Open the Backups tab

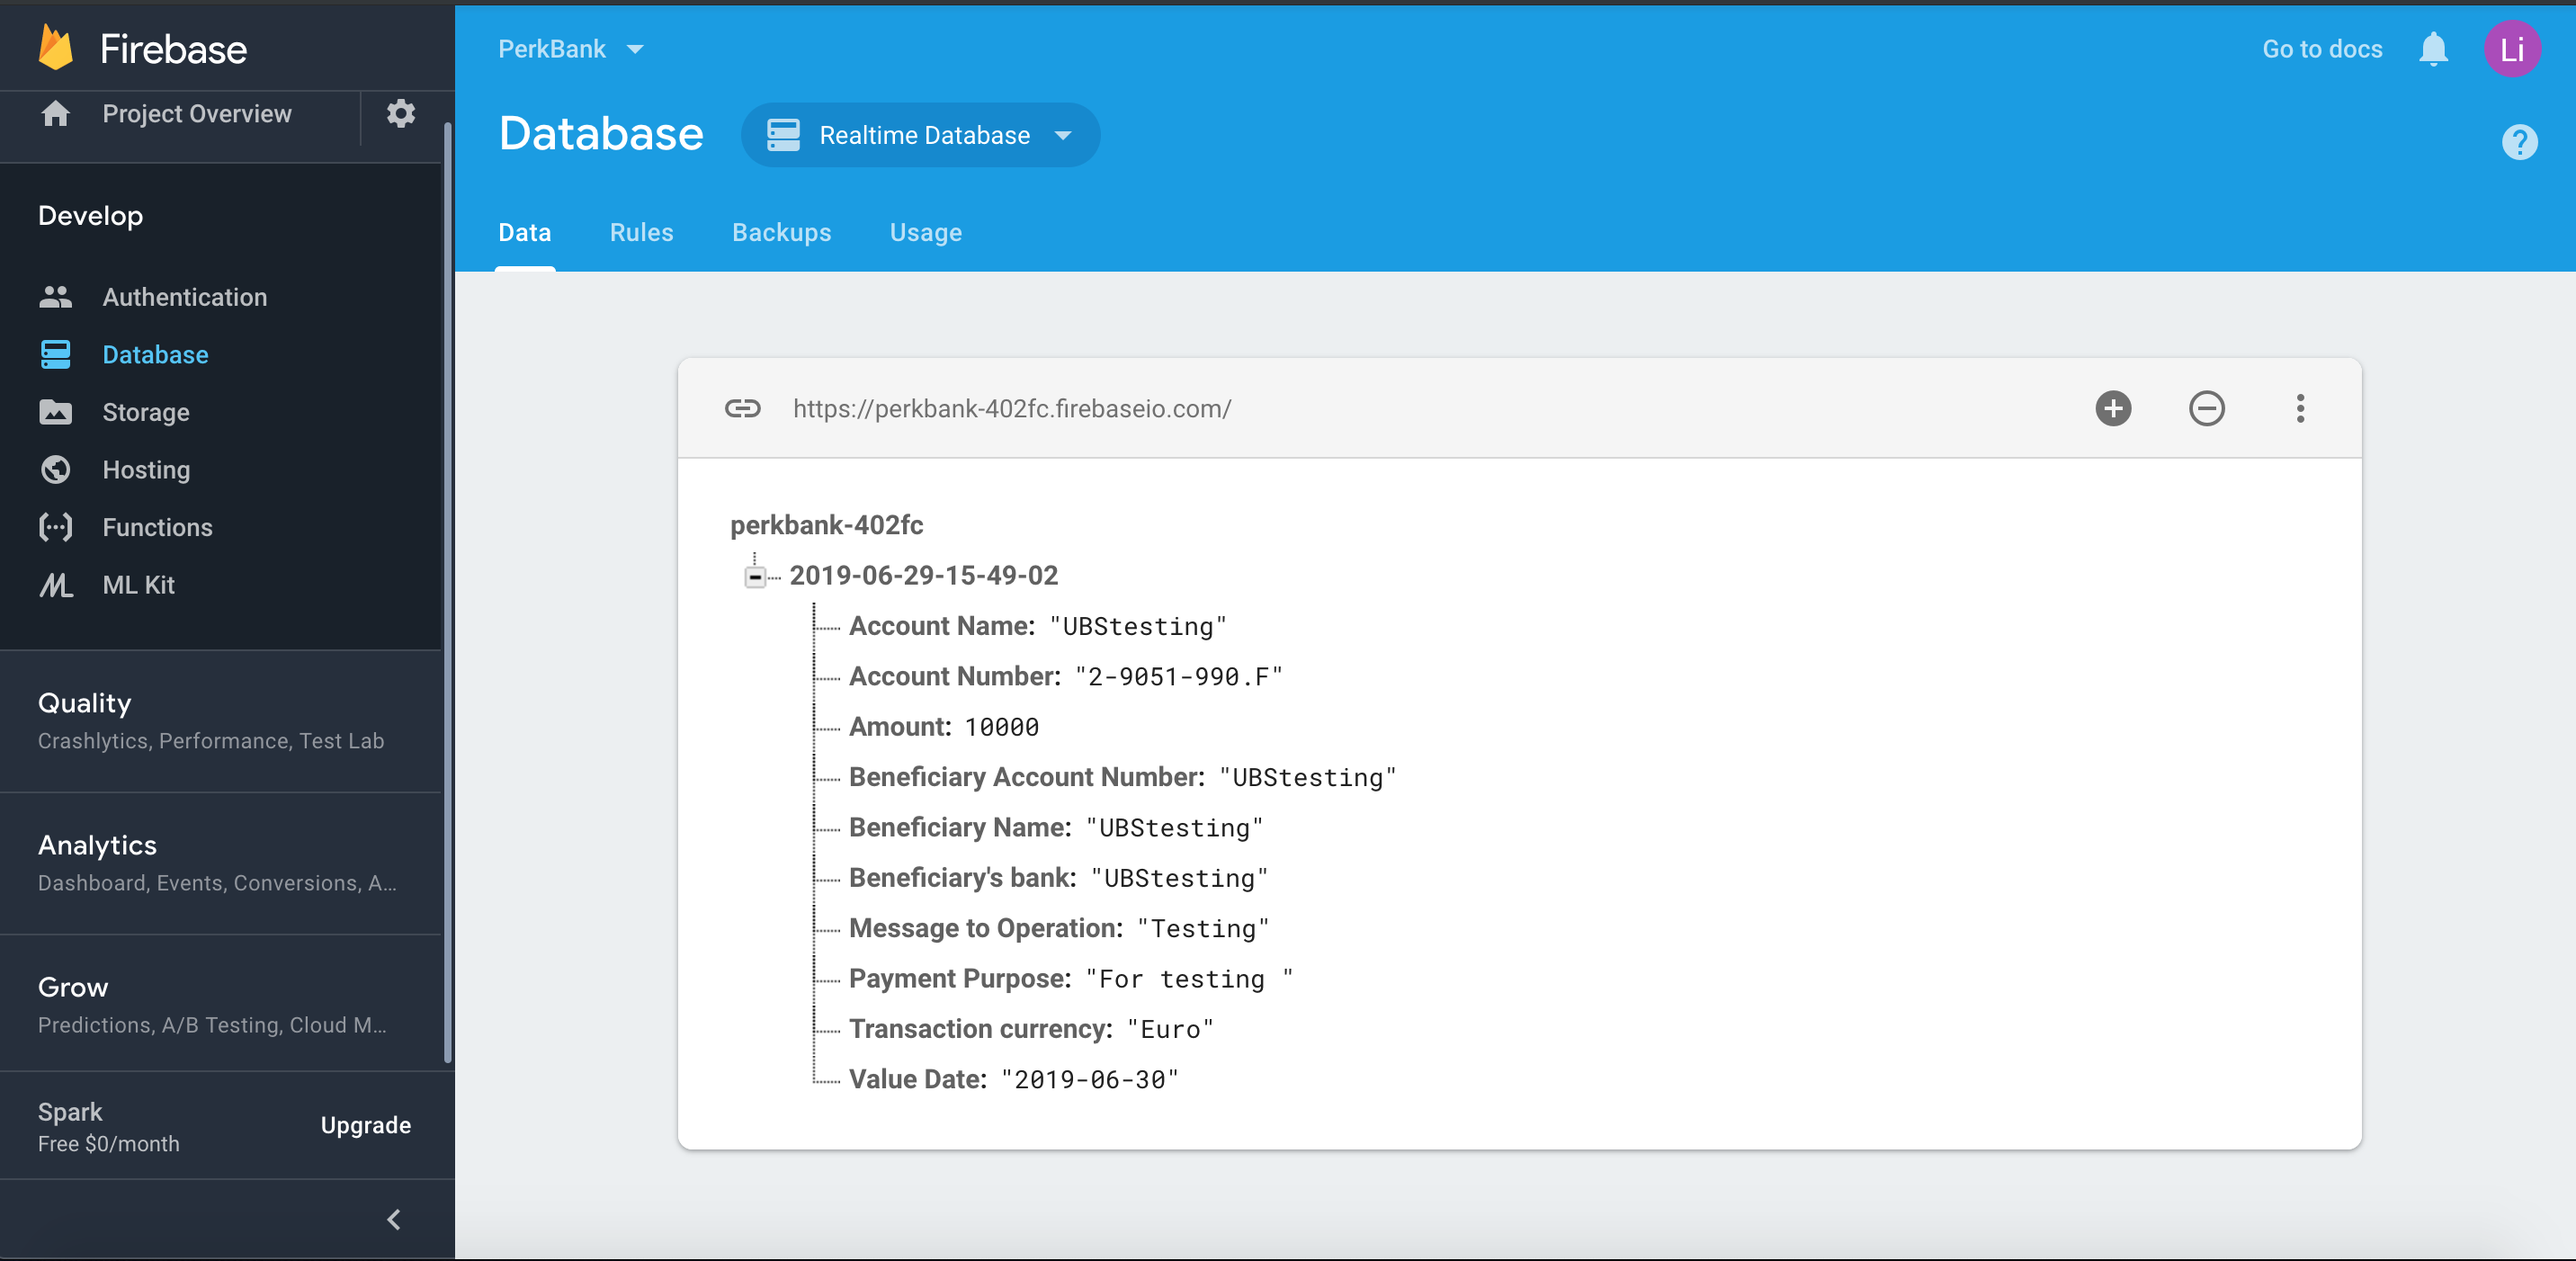[781, 232]
